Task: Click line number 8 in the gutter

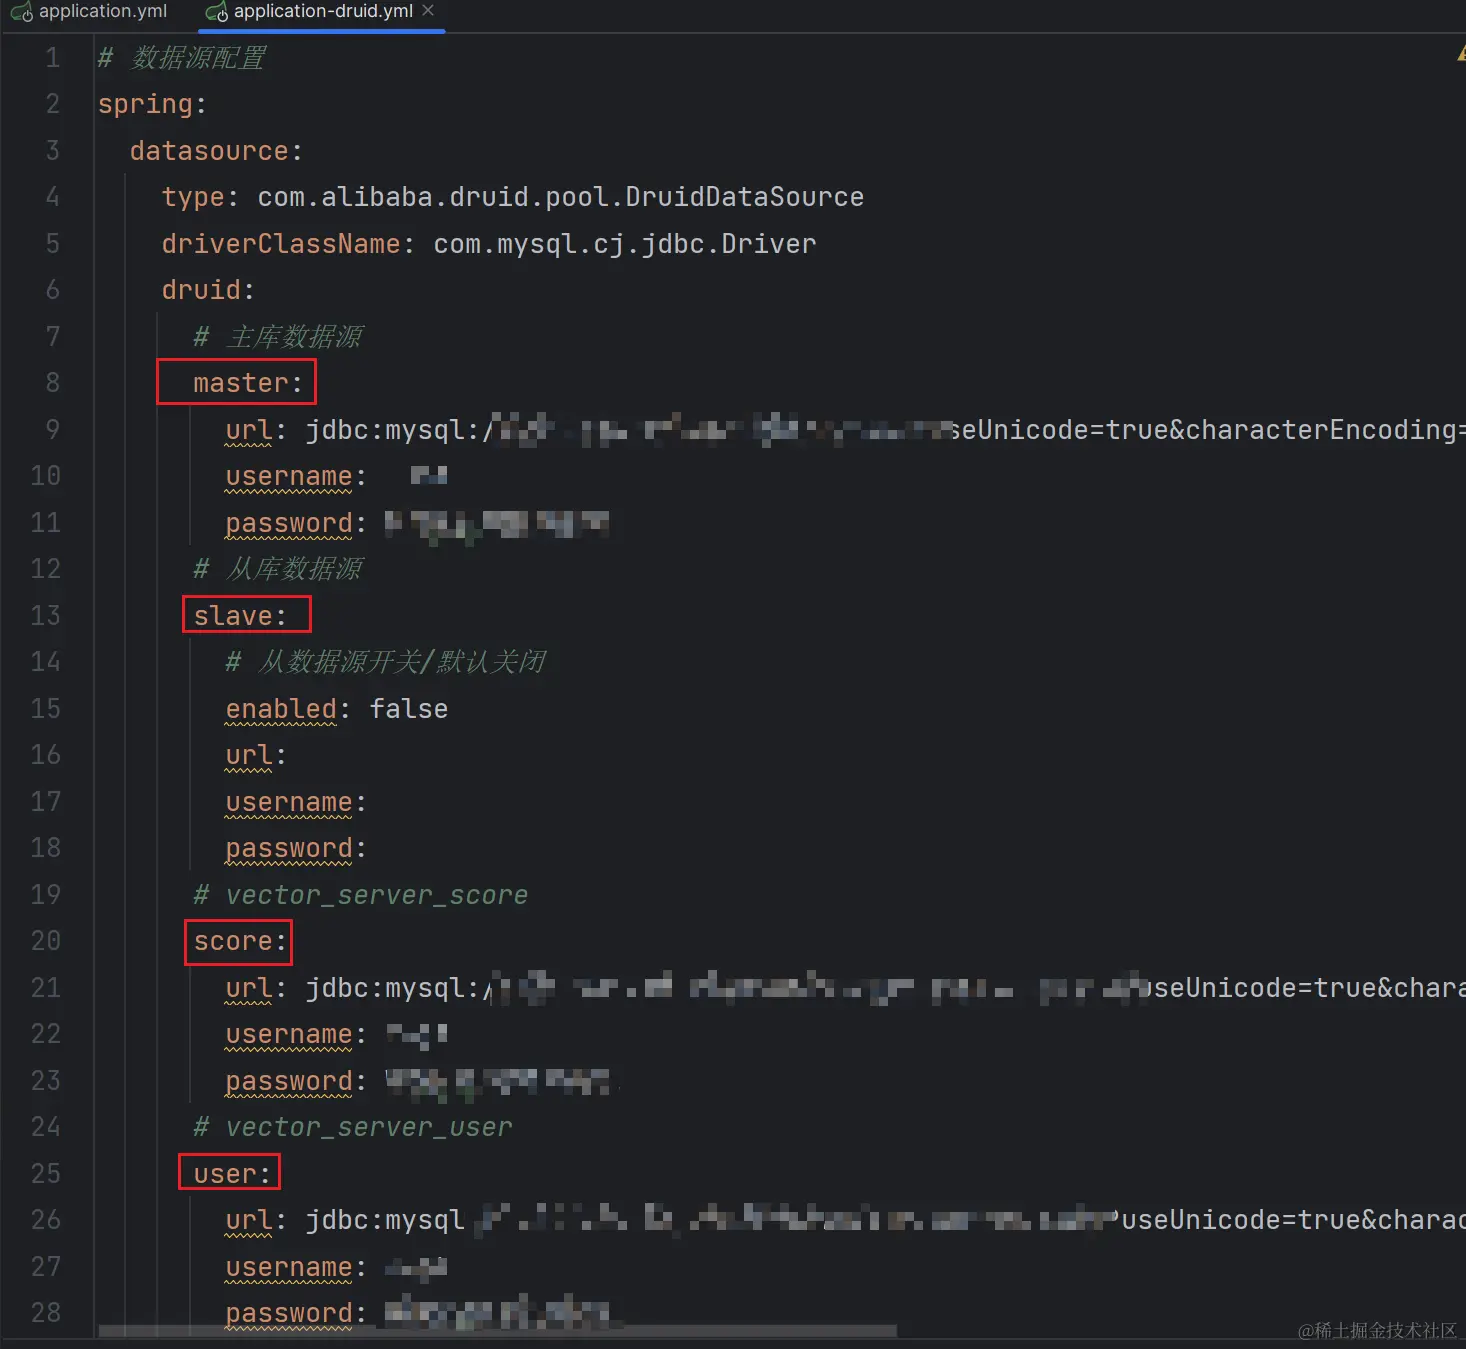Action: click(52, 383)
